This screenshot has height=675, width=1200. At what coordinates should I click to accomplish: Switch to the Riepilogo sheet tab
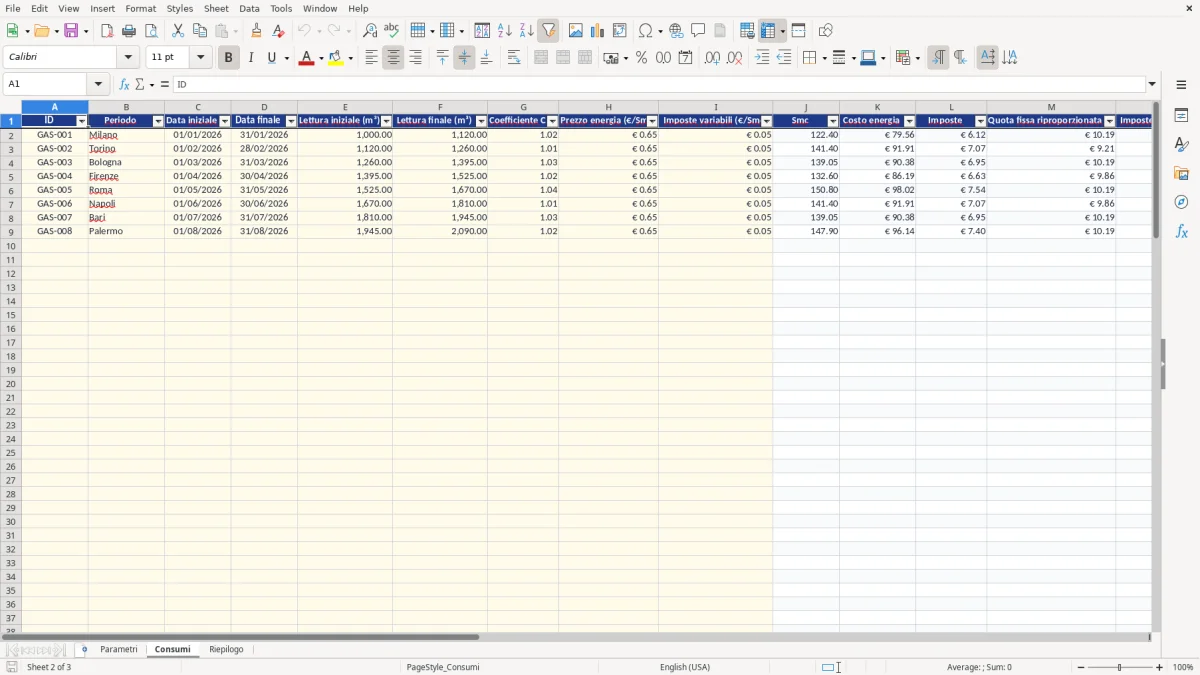tap(226, 650)
